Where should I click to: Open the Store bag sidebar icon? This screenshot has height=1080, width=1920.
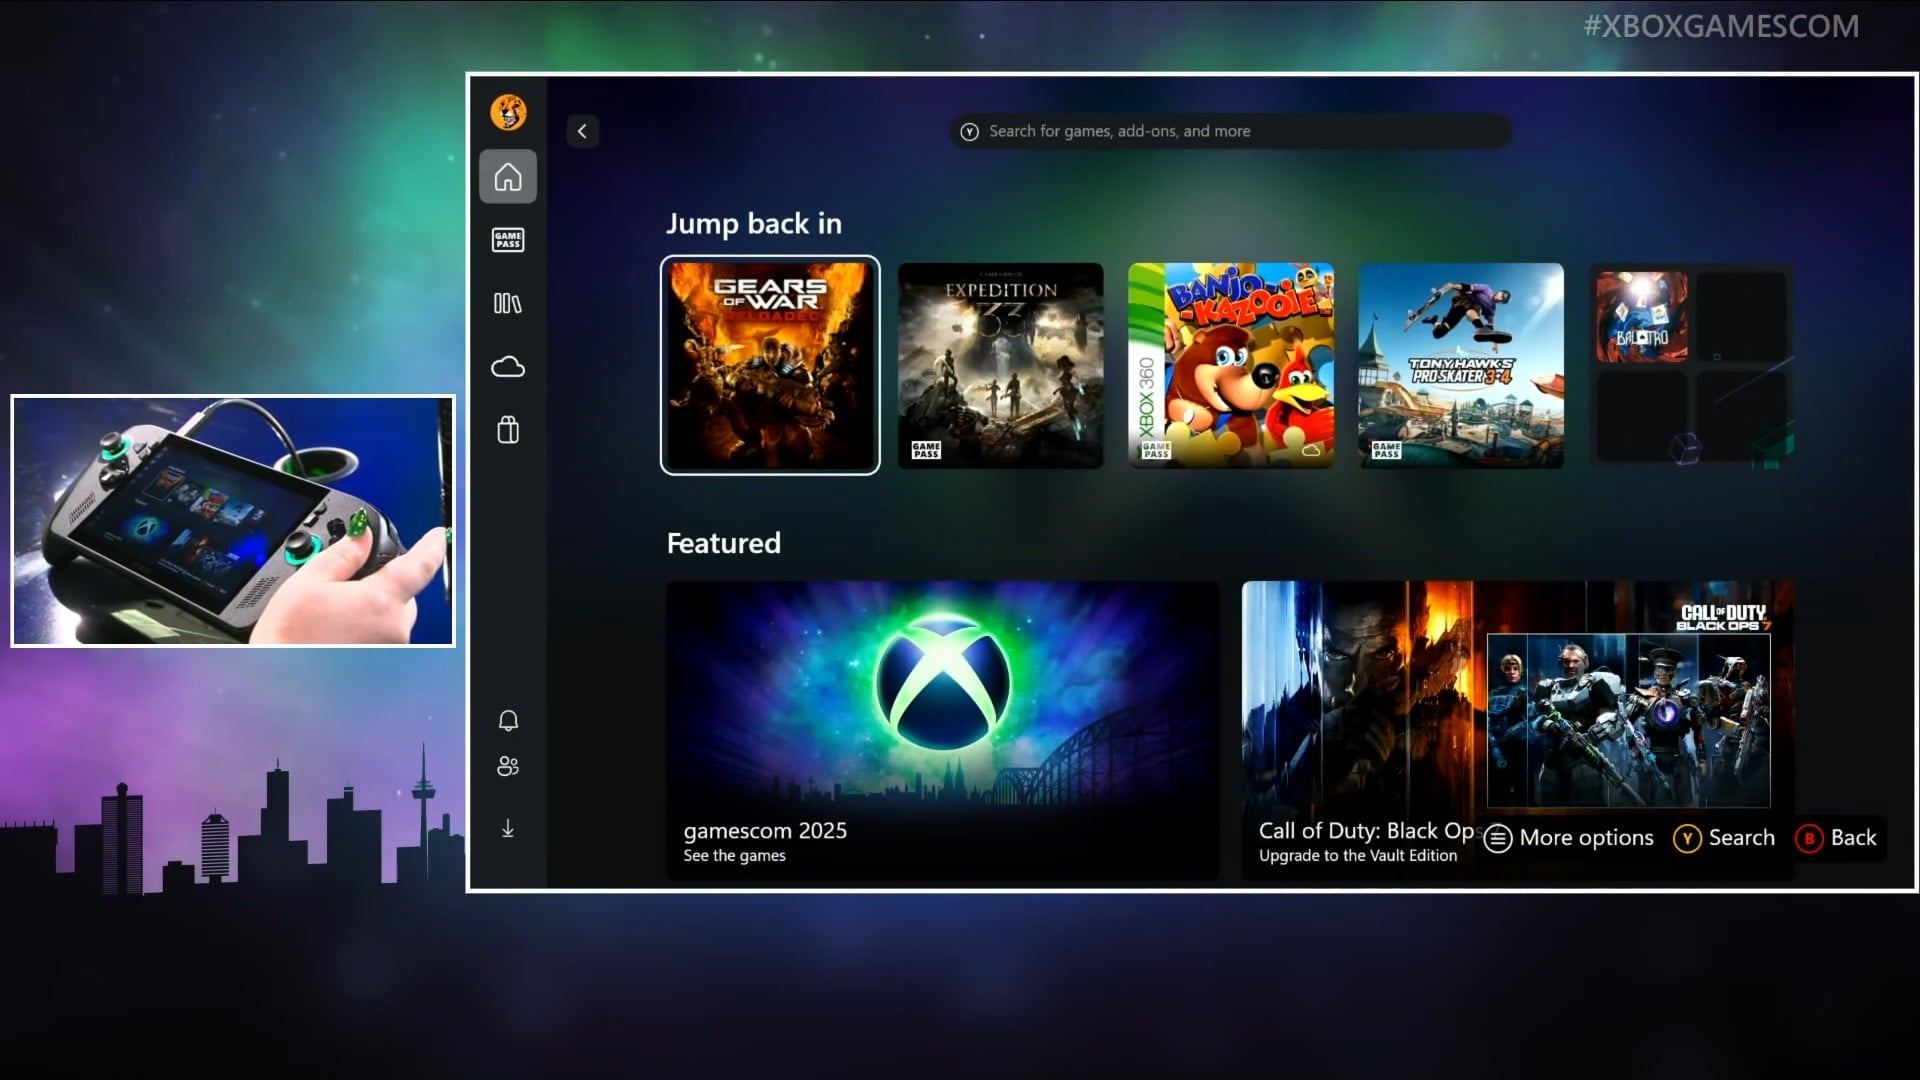point(508,430)
